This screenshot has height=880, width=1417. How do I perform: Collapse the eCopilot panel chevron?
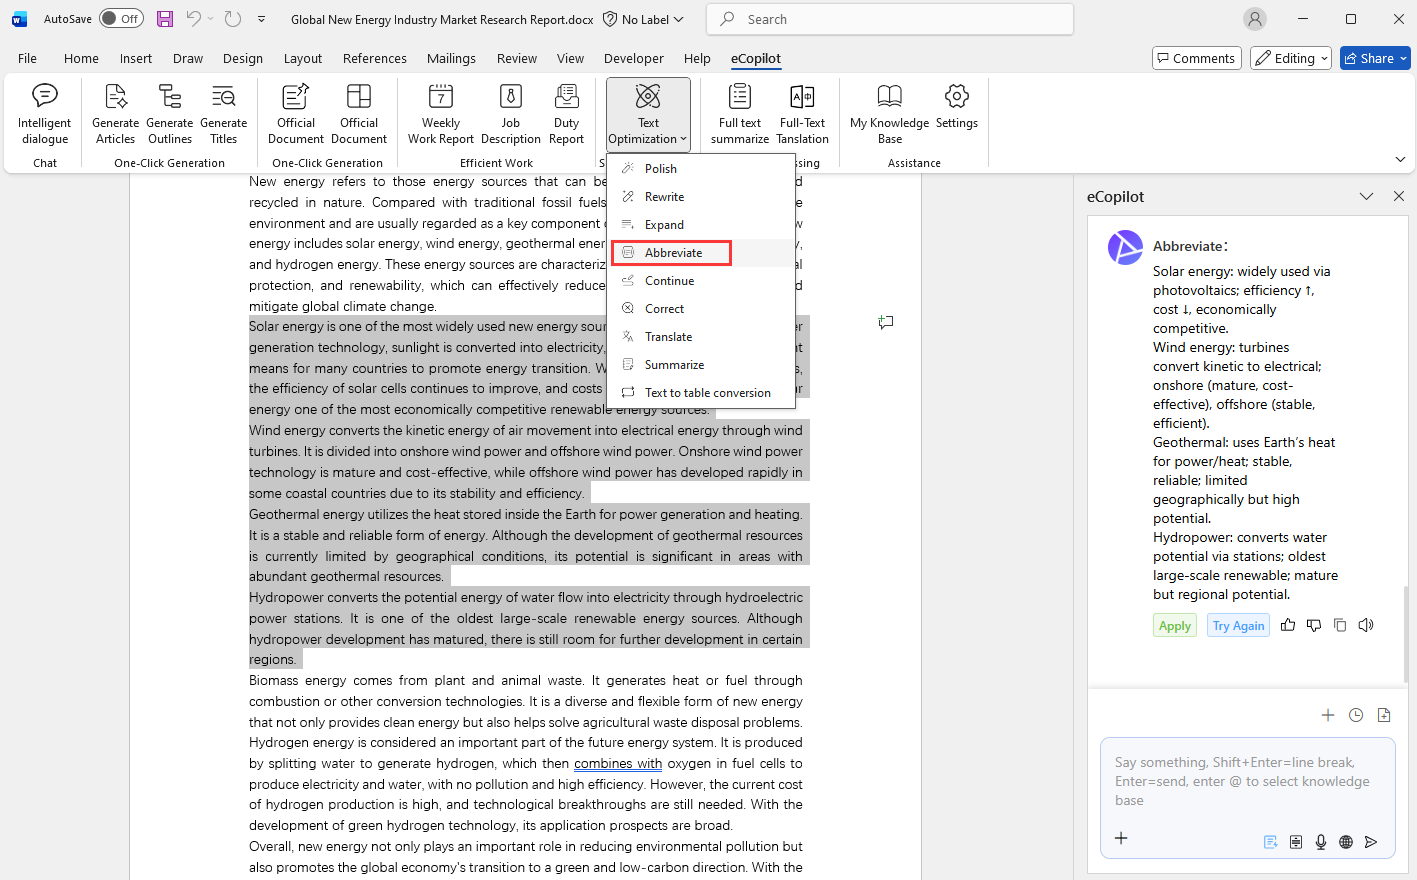pos(1366,197)
